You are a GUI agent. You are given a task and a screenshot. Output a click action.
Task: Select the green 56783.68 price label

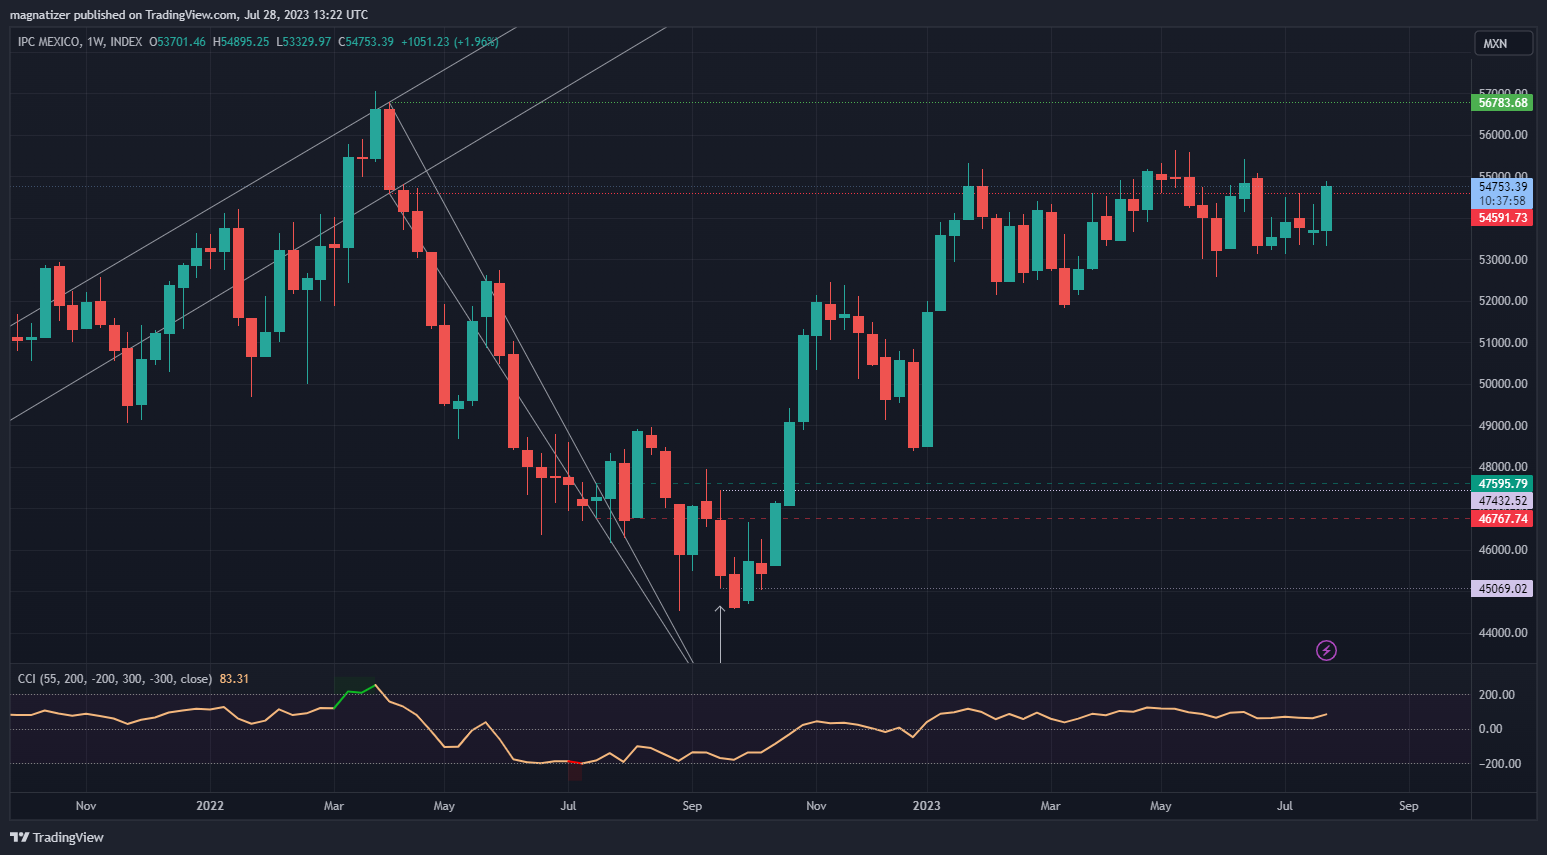tap(1503, 103)
